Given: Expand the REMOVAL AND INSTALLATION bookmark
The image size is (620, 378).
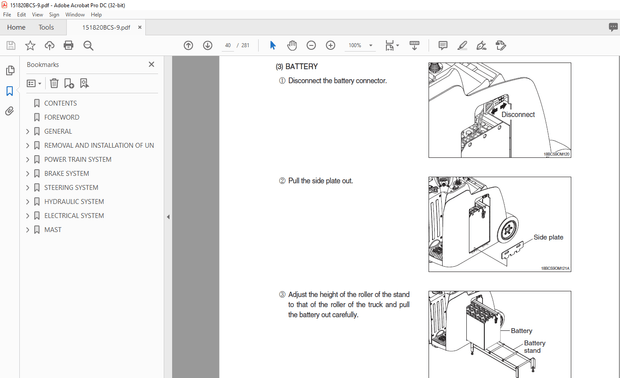Looking at the screenshot, I should 27,146.
